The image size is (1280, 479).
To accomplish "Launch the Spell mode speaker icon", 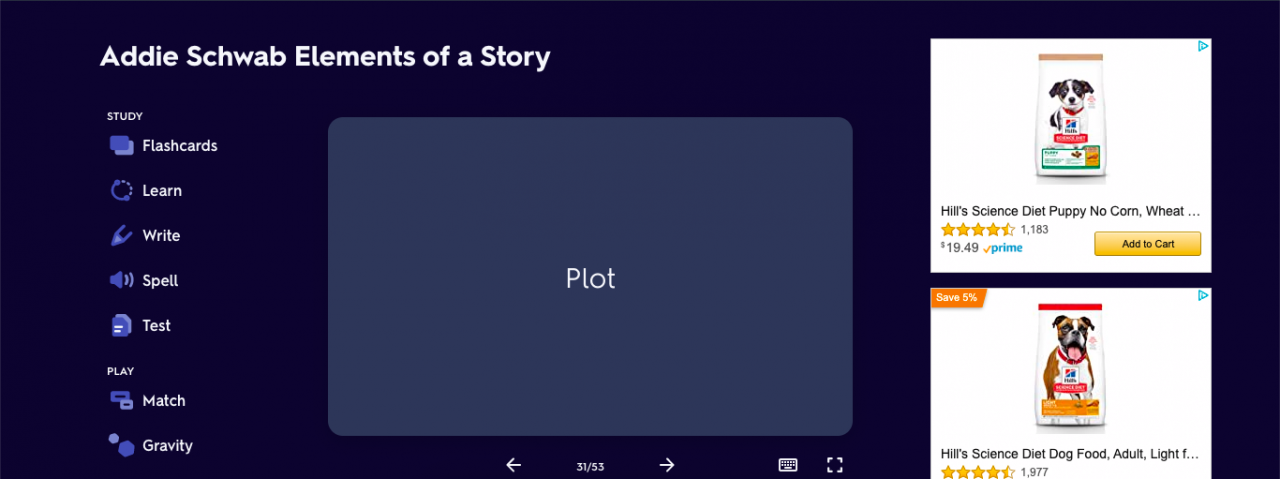I will coord(122,281).
